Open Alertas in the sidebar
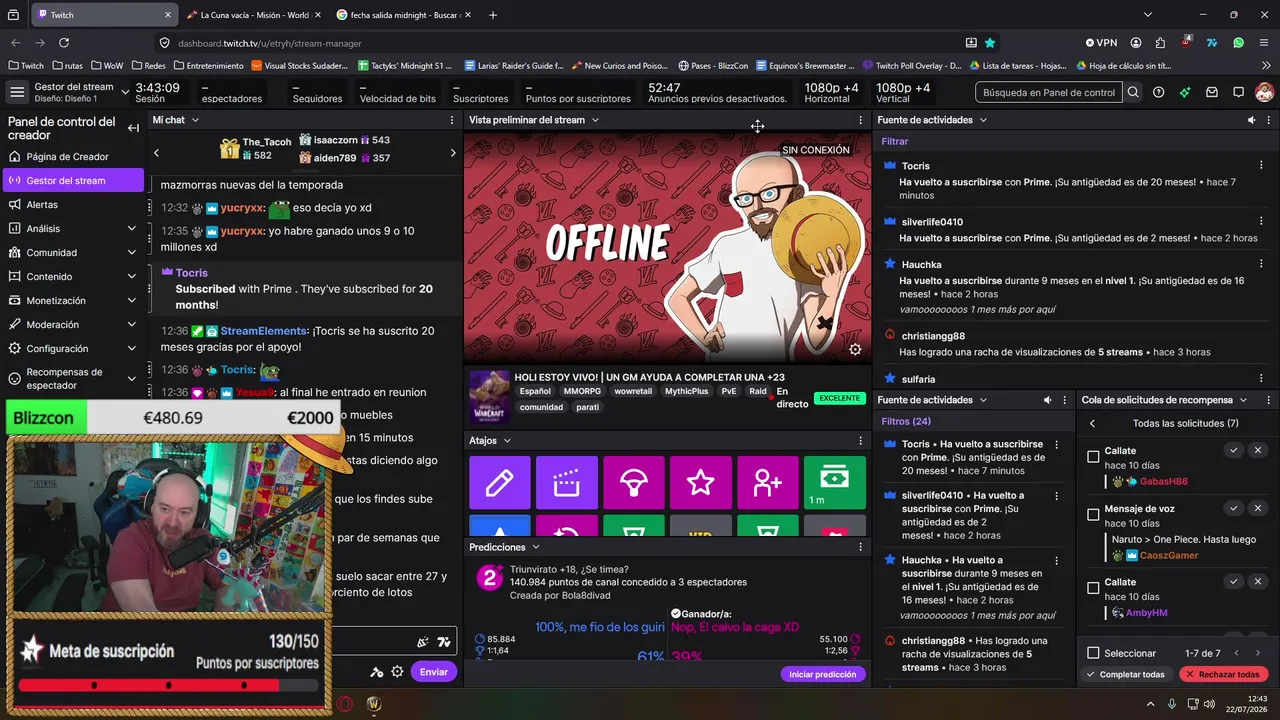1280x720 pixels. (x=72, y=205)
